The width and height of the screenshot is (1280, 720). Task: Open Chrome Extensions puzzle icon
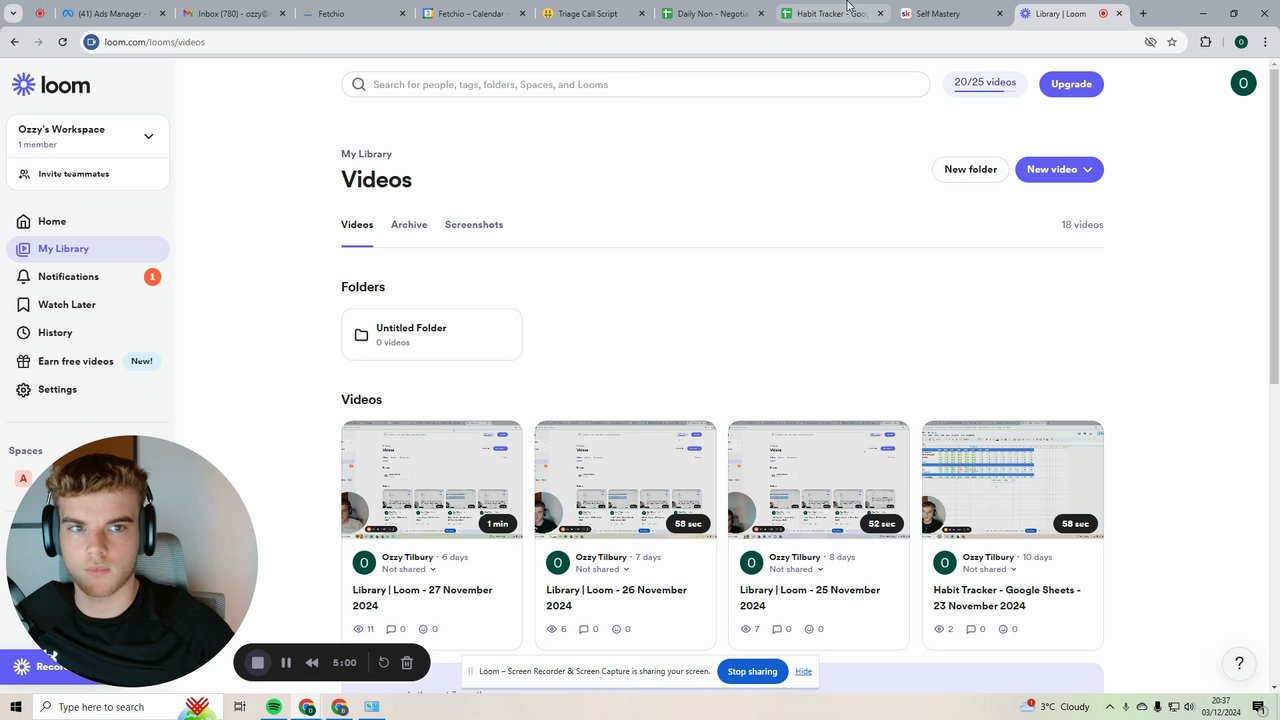pos(1205,42)
